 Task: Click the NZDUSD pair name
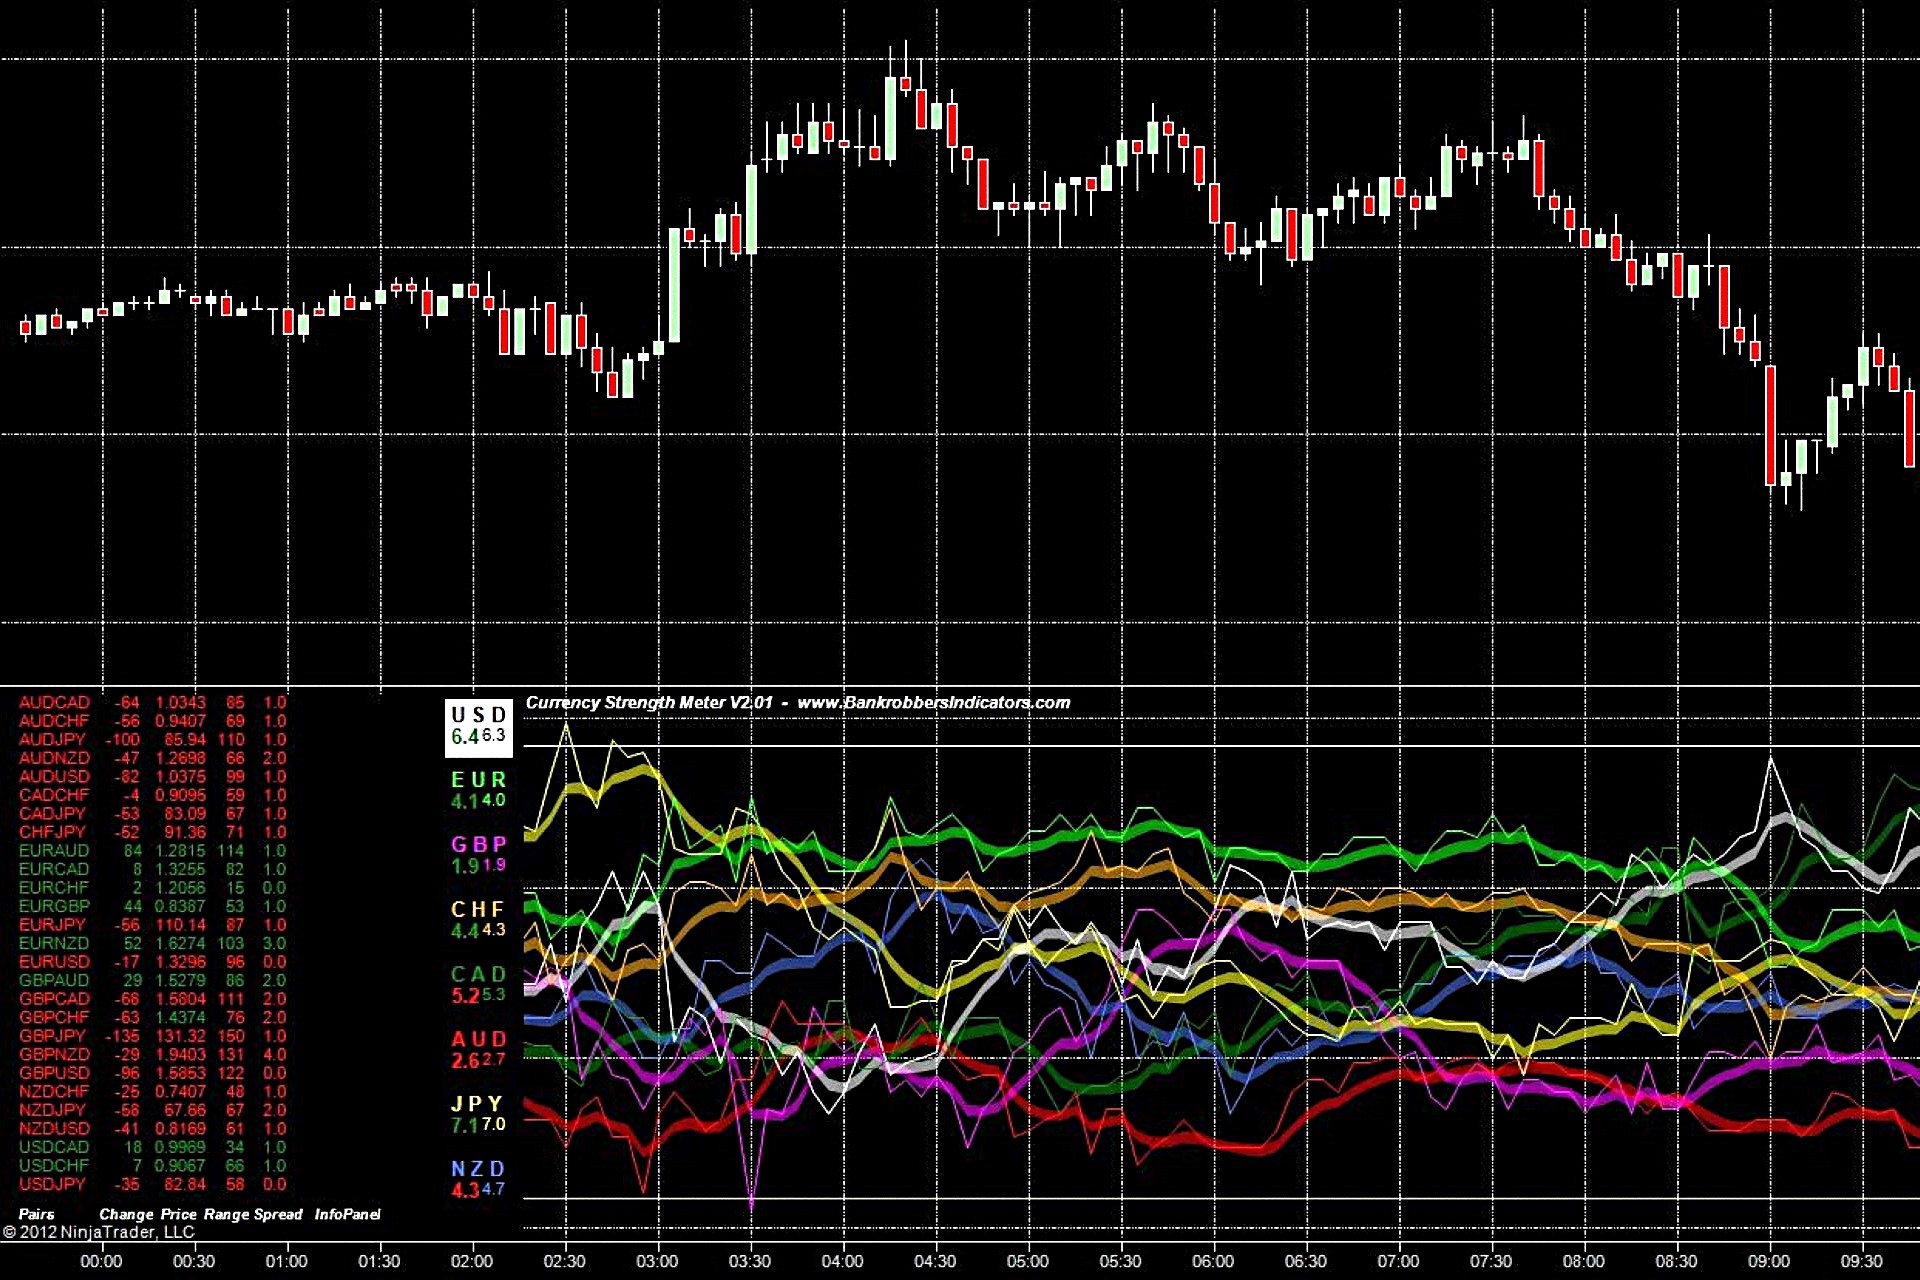(x=54, y=1128)
